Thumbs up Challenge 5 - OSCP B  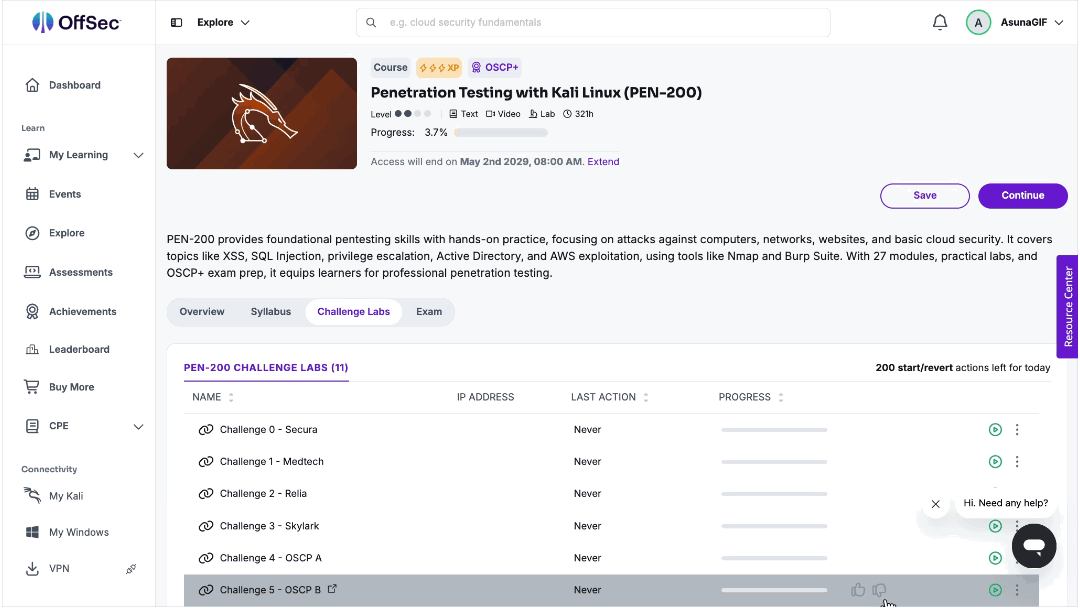pyautogui.click(x=858, y=590)
